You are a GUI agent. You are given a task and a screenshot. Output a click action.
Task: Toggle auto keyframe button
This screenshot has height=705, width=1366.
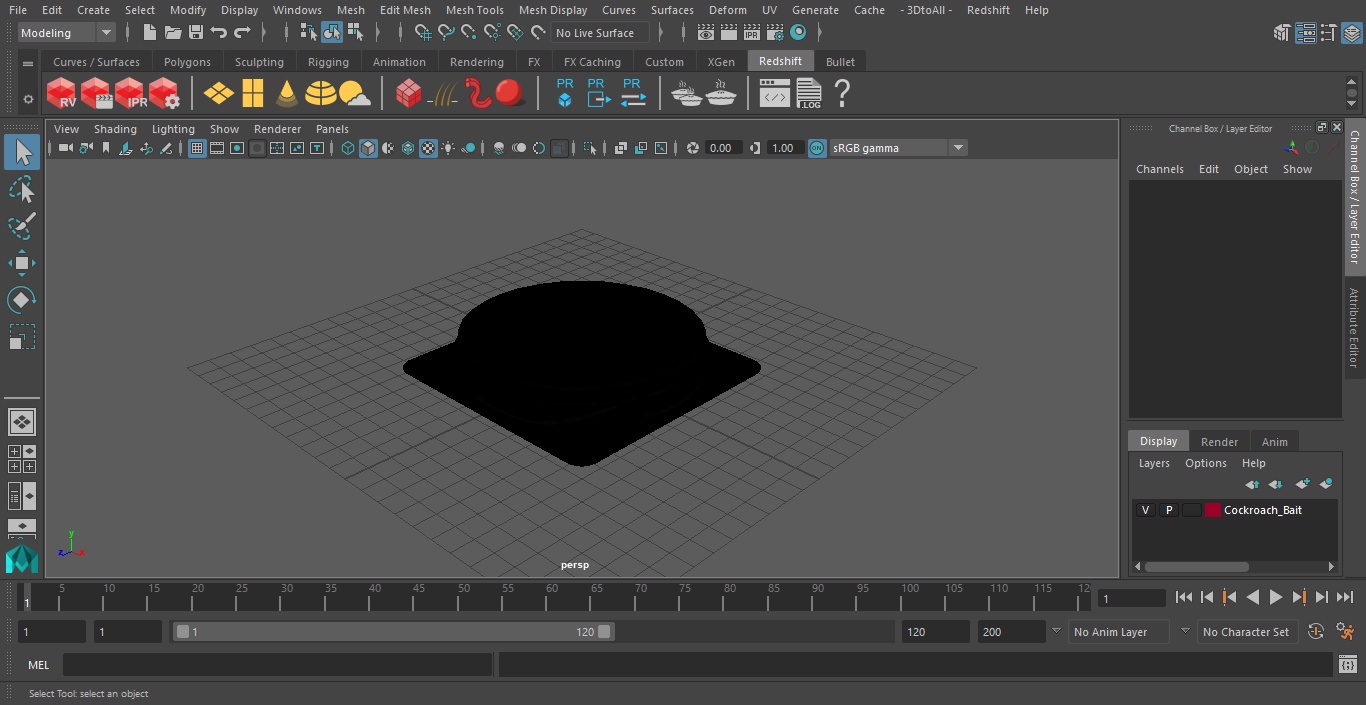[x=1316, y=632]
